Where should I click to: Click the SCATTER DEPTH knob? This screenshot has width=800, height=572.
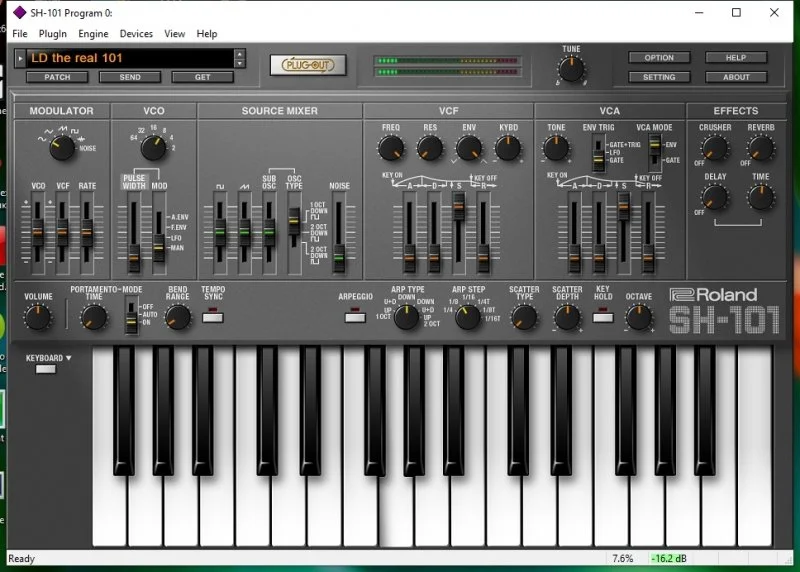click(x=567, y=317)
